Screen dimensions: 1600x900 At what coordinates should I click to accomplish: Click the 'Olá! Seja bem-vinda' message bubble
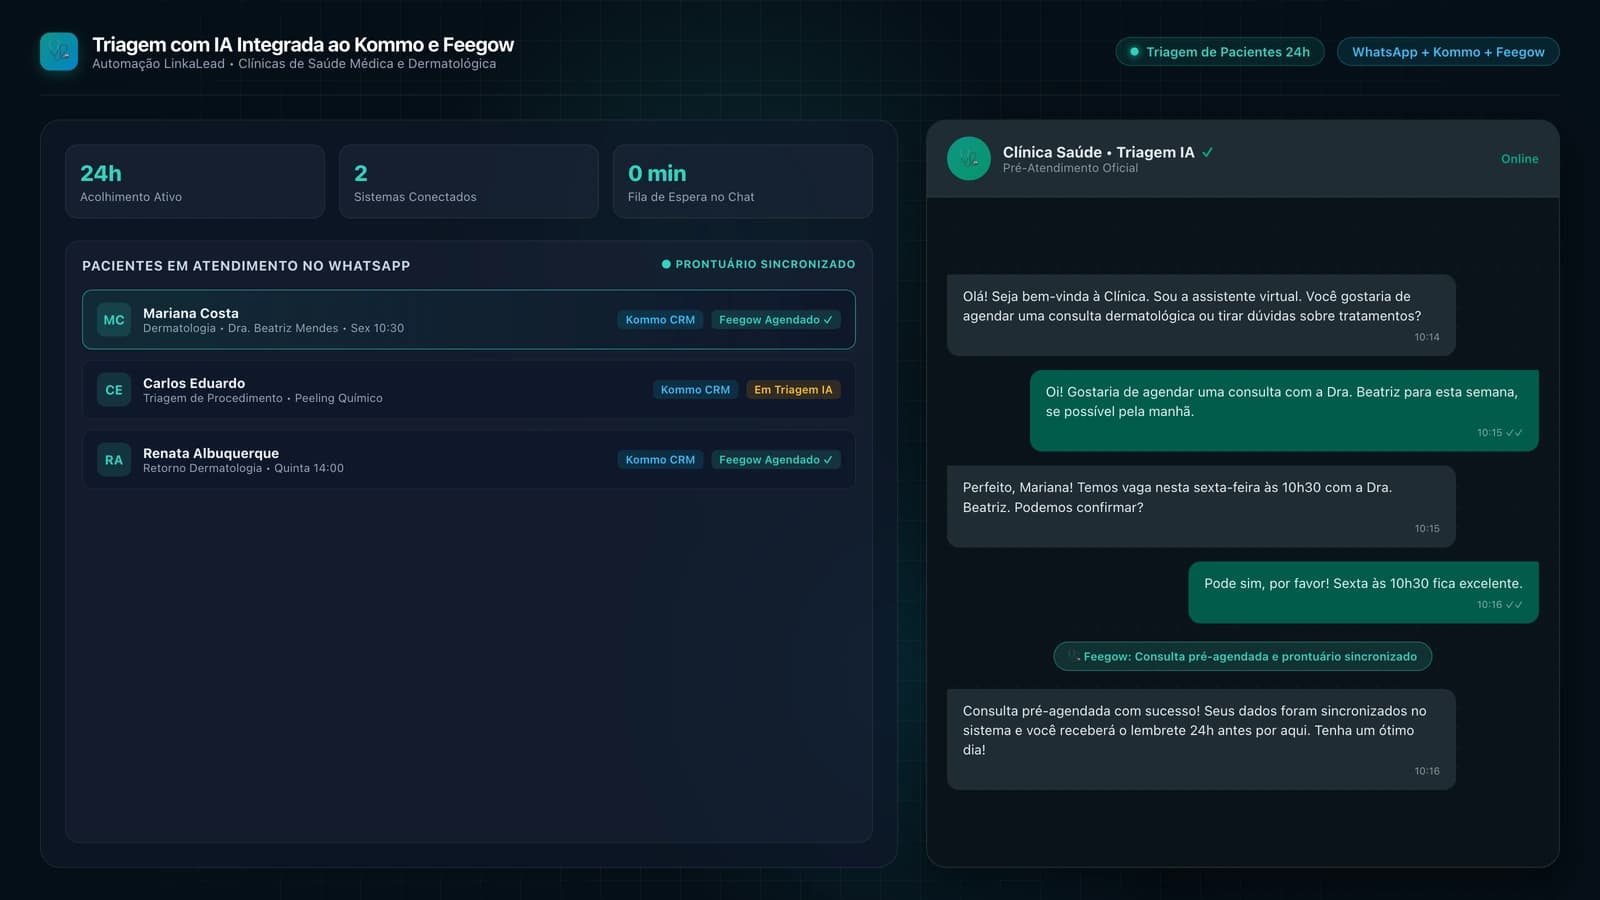[x=1201, y=315]
